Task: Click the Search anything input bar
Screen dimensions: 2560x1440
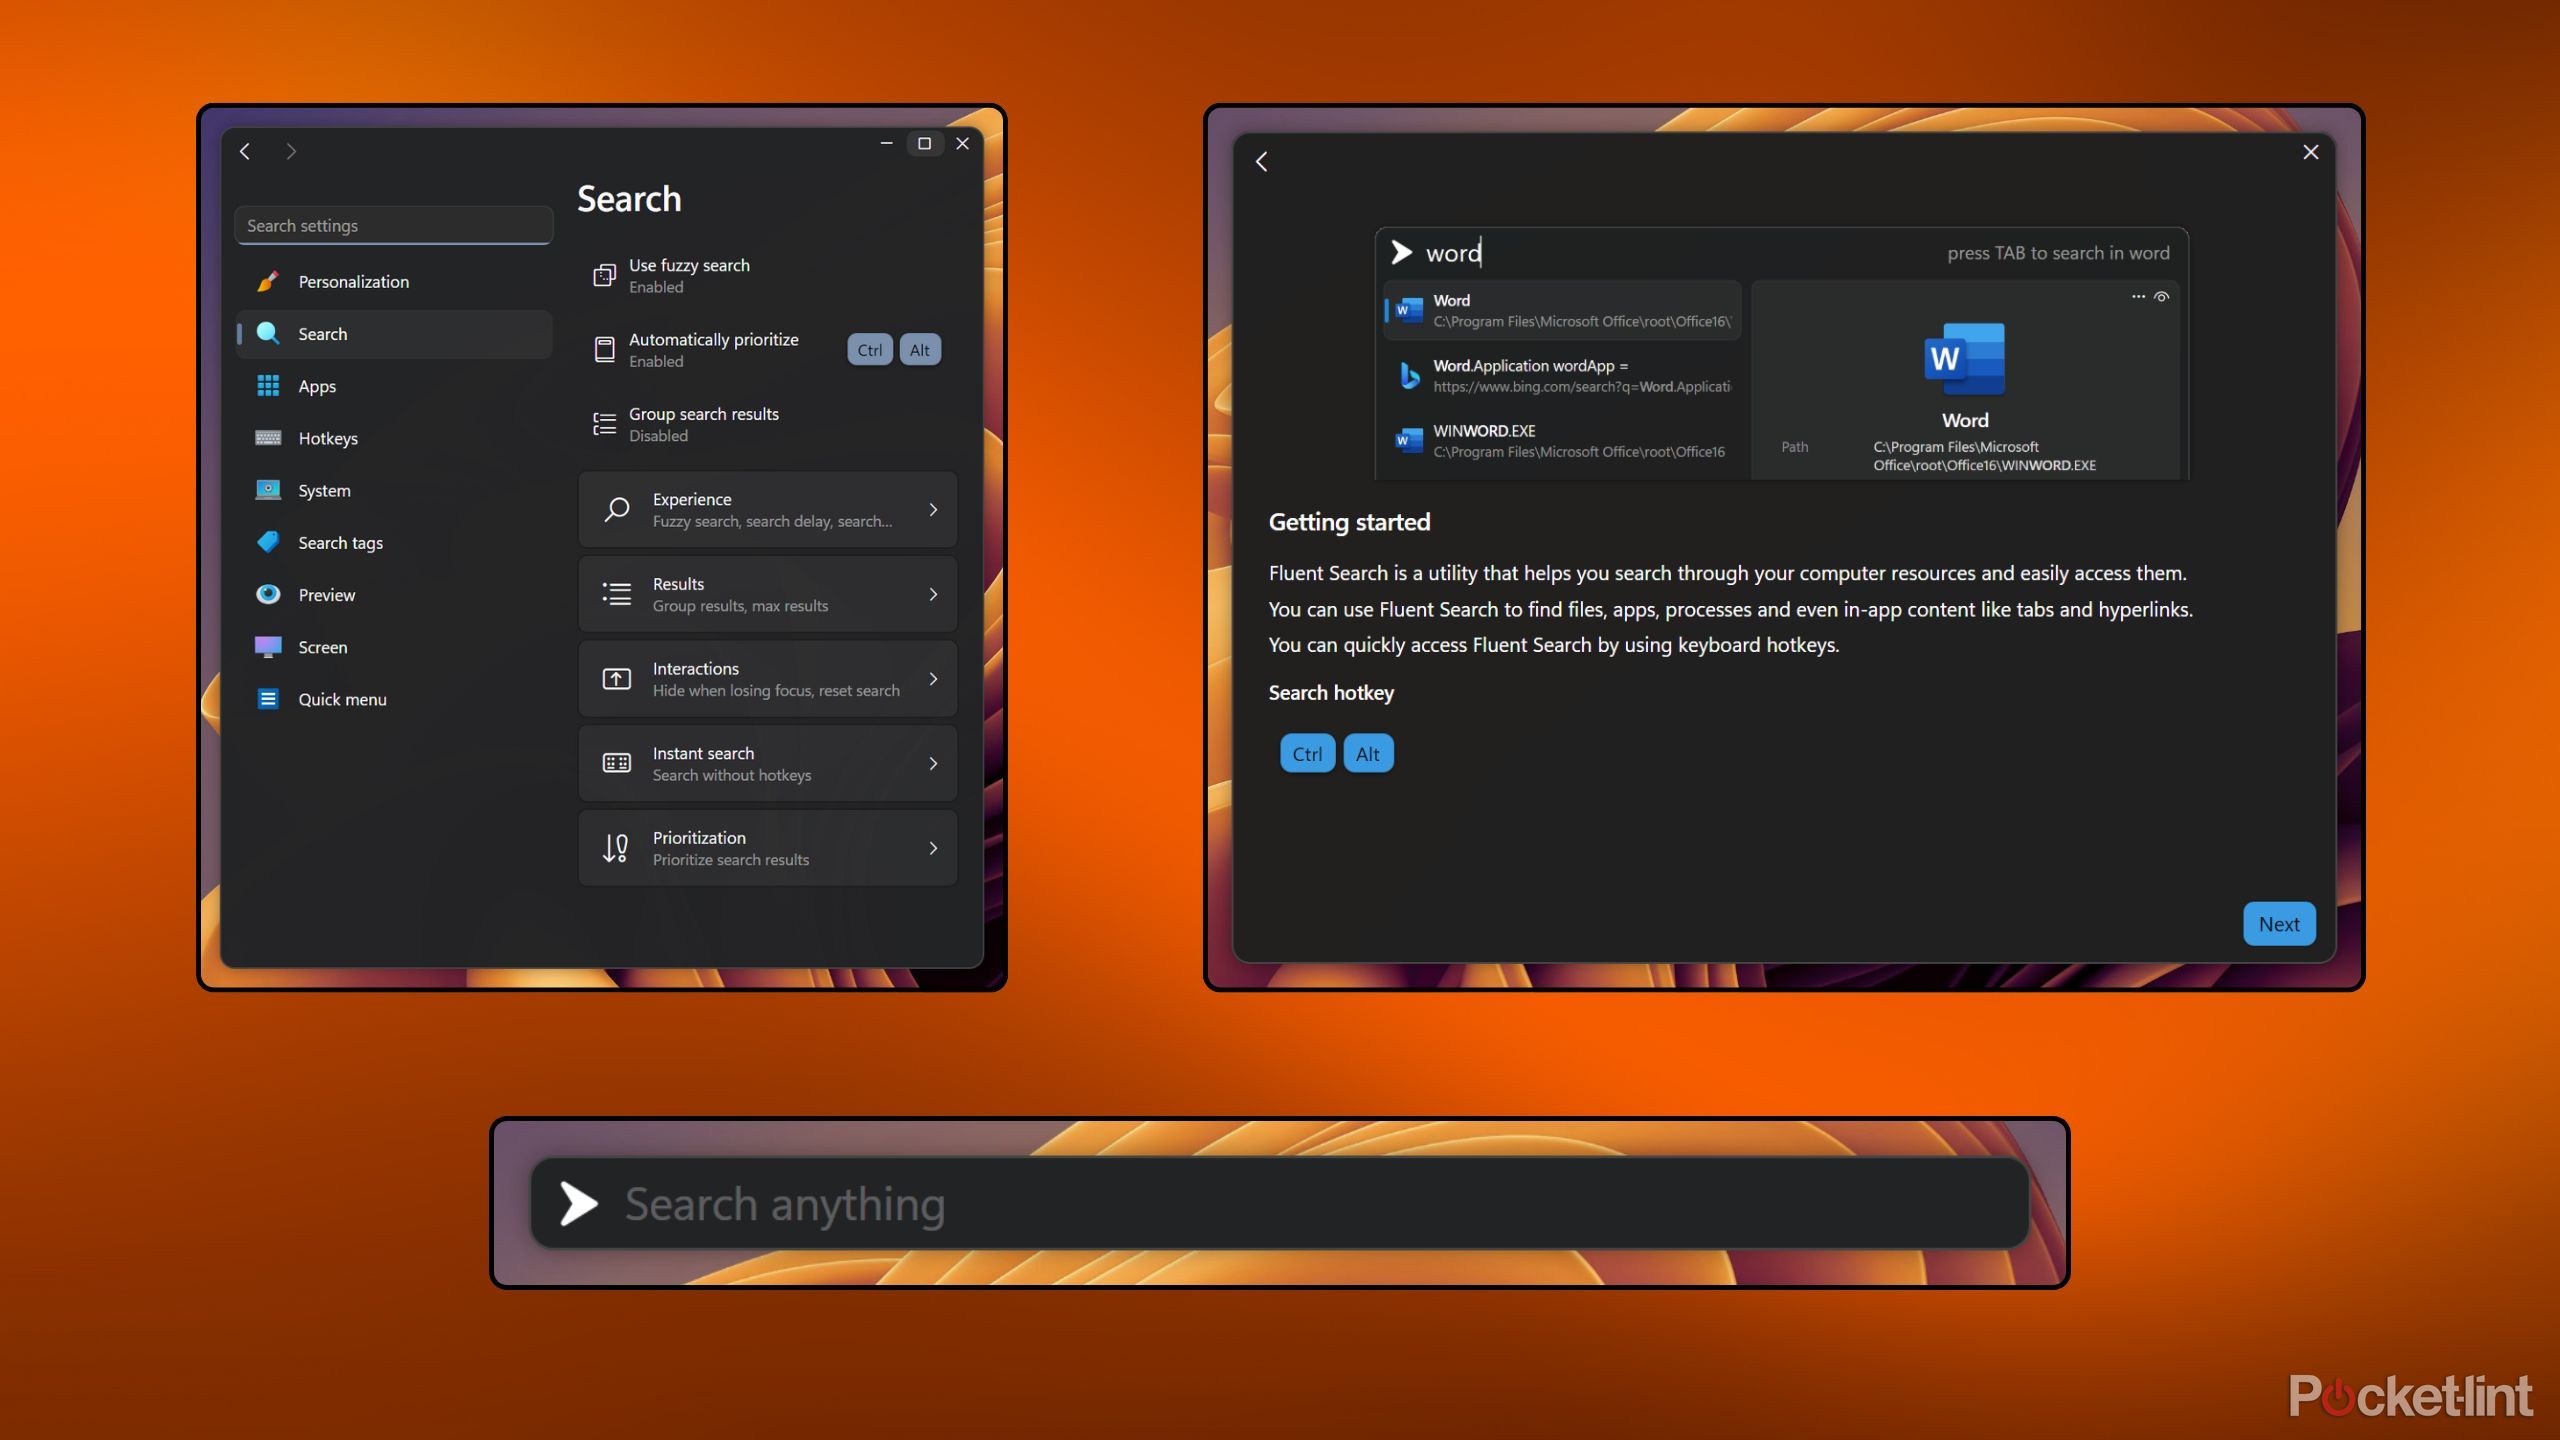Action: (1280, 1204)
